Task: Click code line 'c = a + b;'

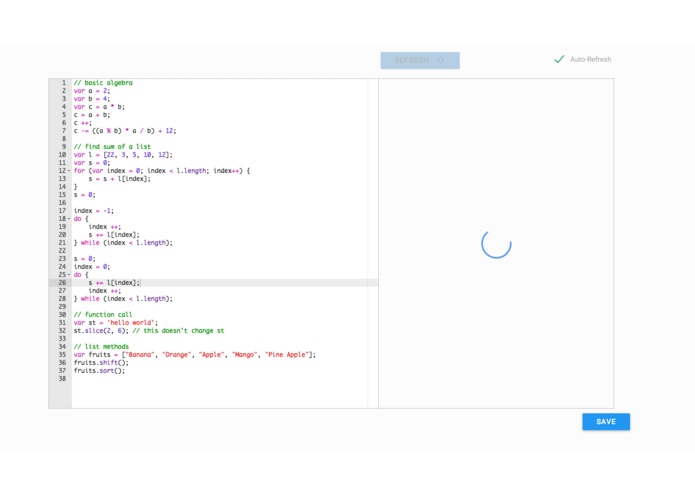Action: click(92, 115)
